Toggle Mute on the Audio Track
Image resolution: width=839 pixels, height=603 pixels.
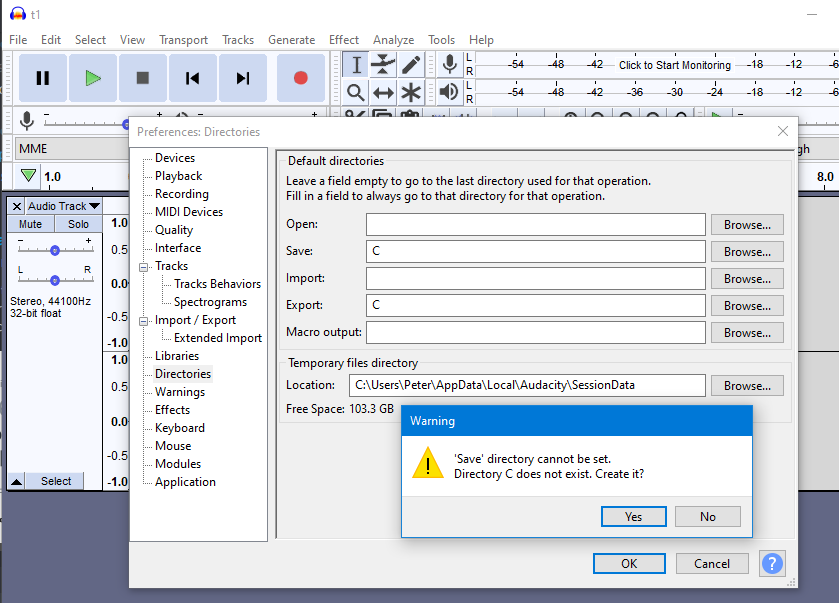(x=30, y=224)
